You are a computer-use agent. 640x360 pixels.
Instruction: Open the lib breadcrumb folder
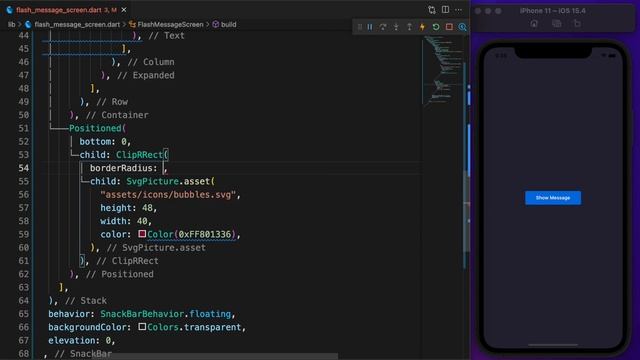click(x=11, y=24)
